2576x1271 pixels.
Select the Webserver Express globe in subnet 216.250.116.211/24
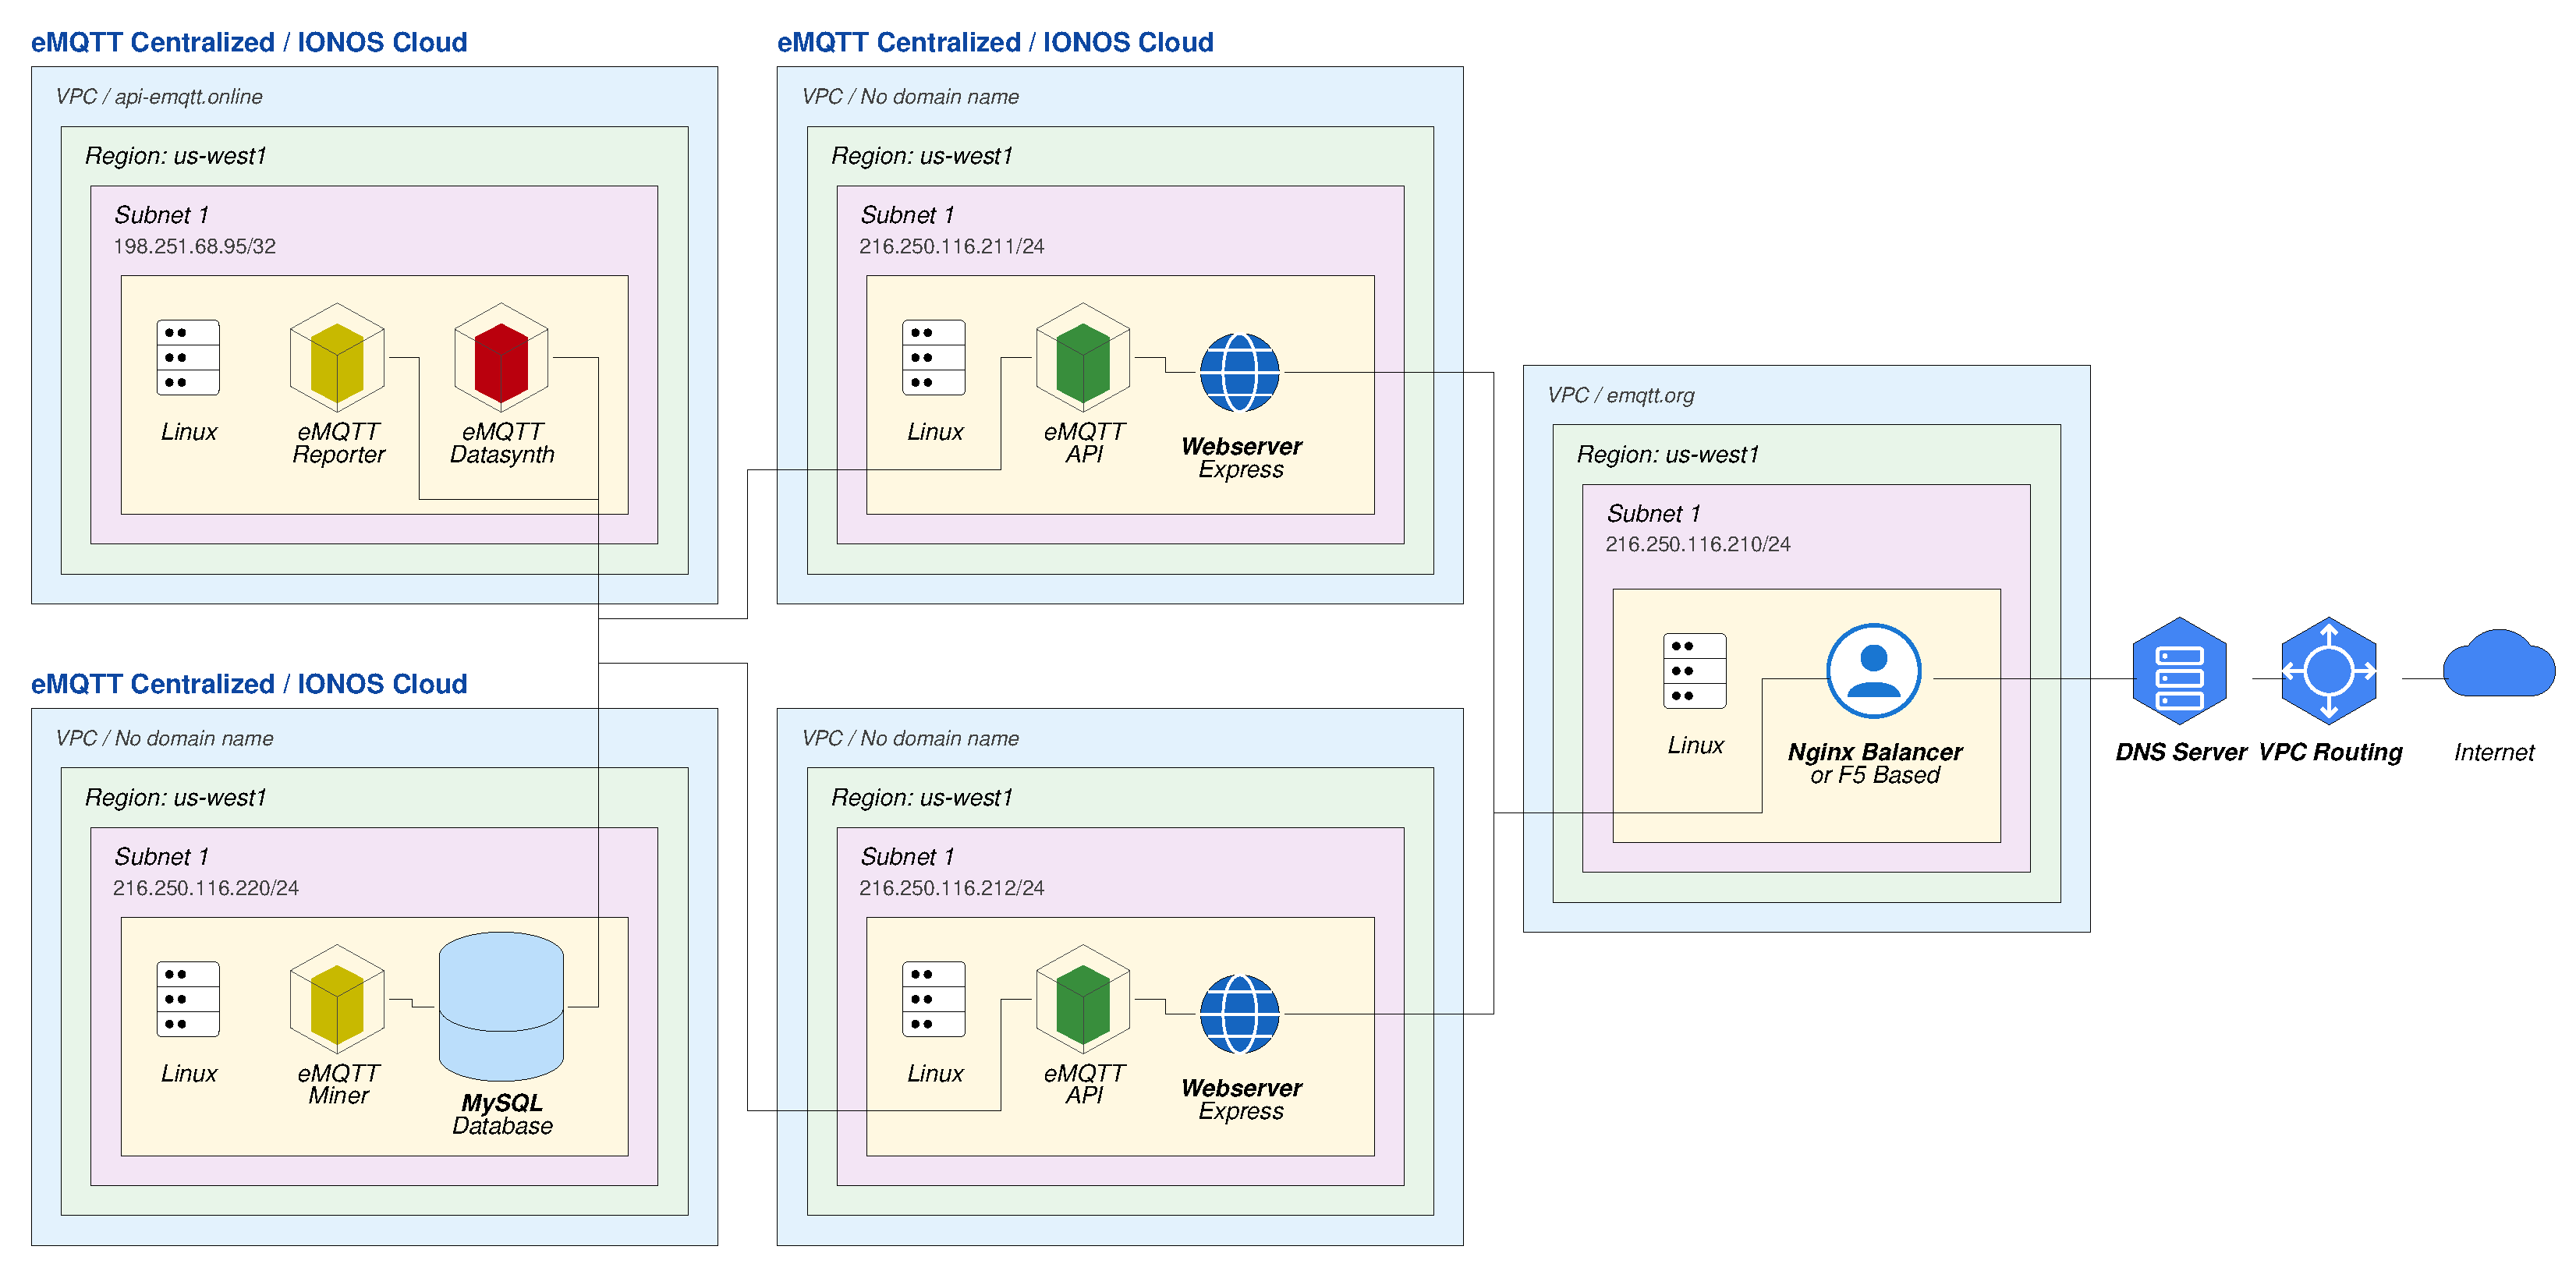1240,372
